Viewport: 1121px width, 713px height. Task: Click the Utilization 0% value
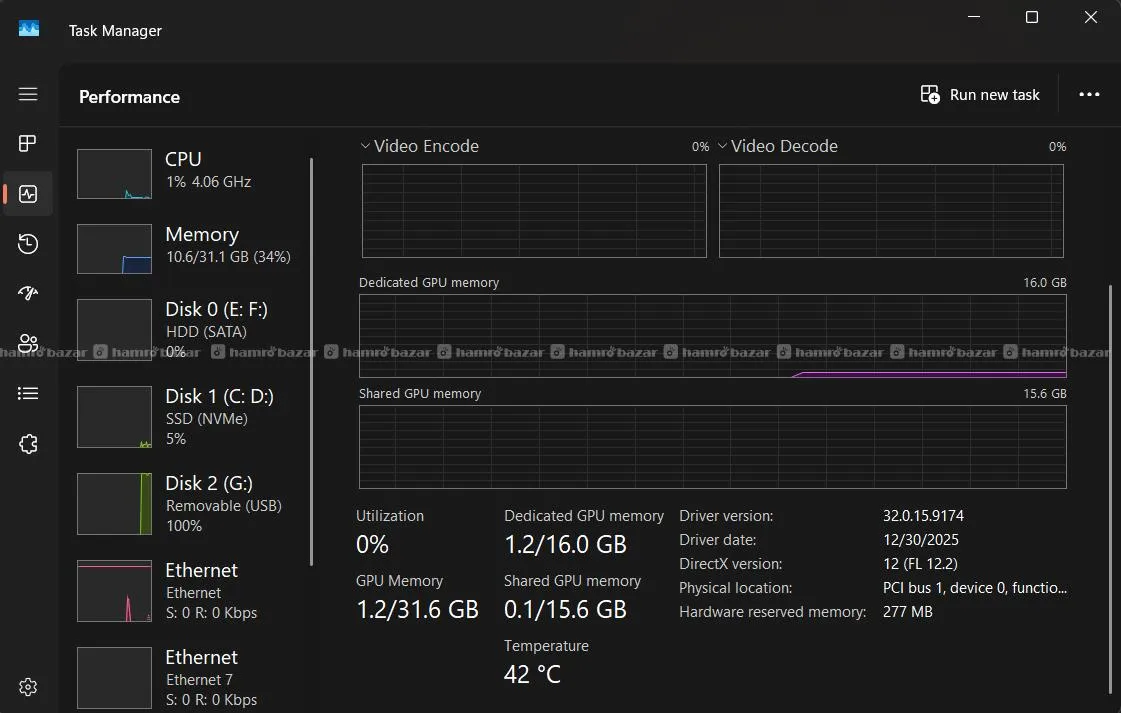coord(372,545)
